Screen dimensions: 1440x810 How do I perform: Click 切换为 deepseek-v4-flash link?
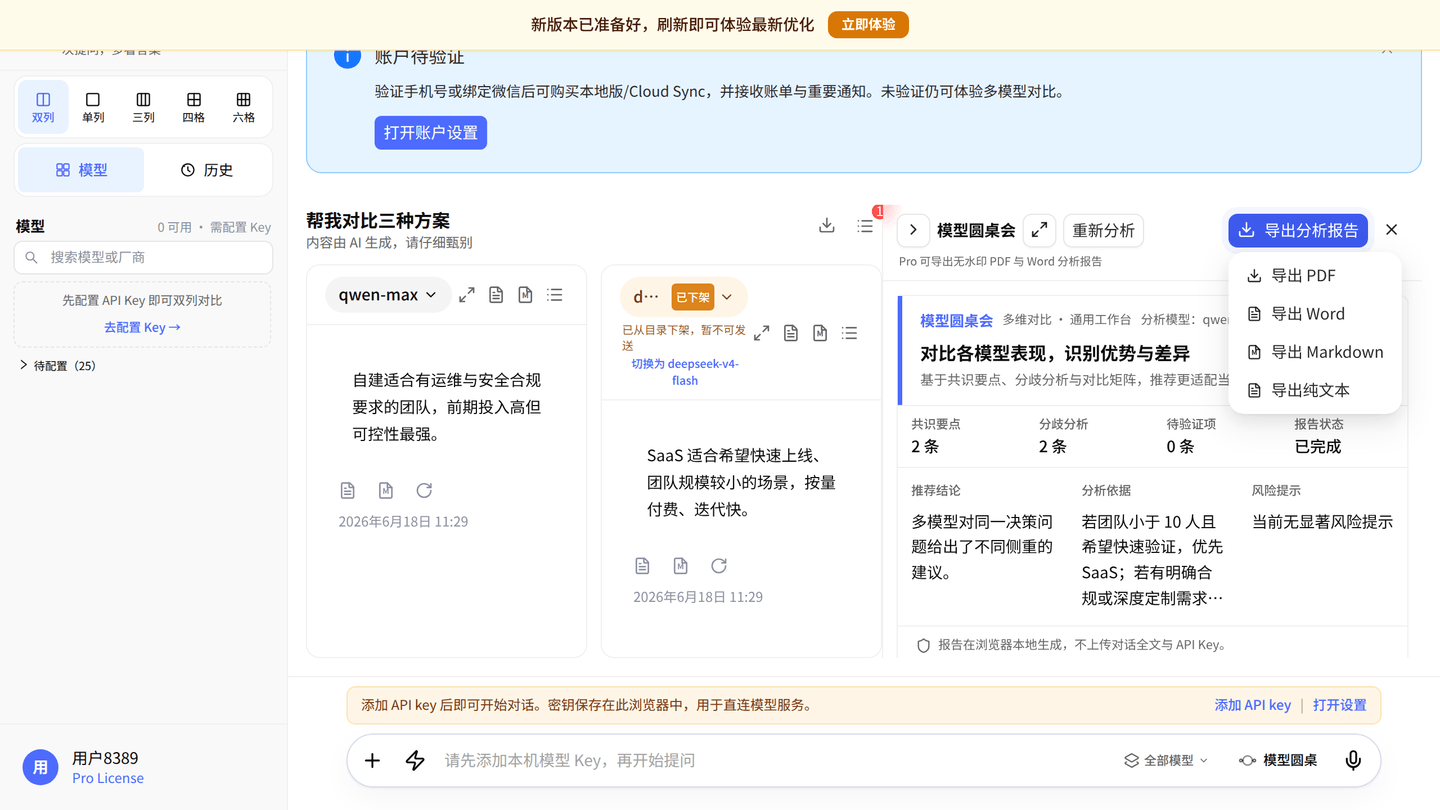coord(685,372)
